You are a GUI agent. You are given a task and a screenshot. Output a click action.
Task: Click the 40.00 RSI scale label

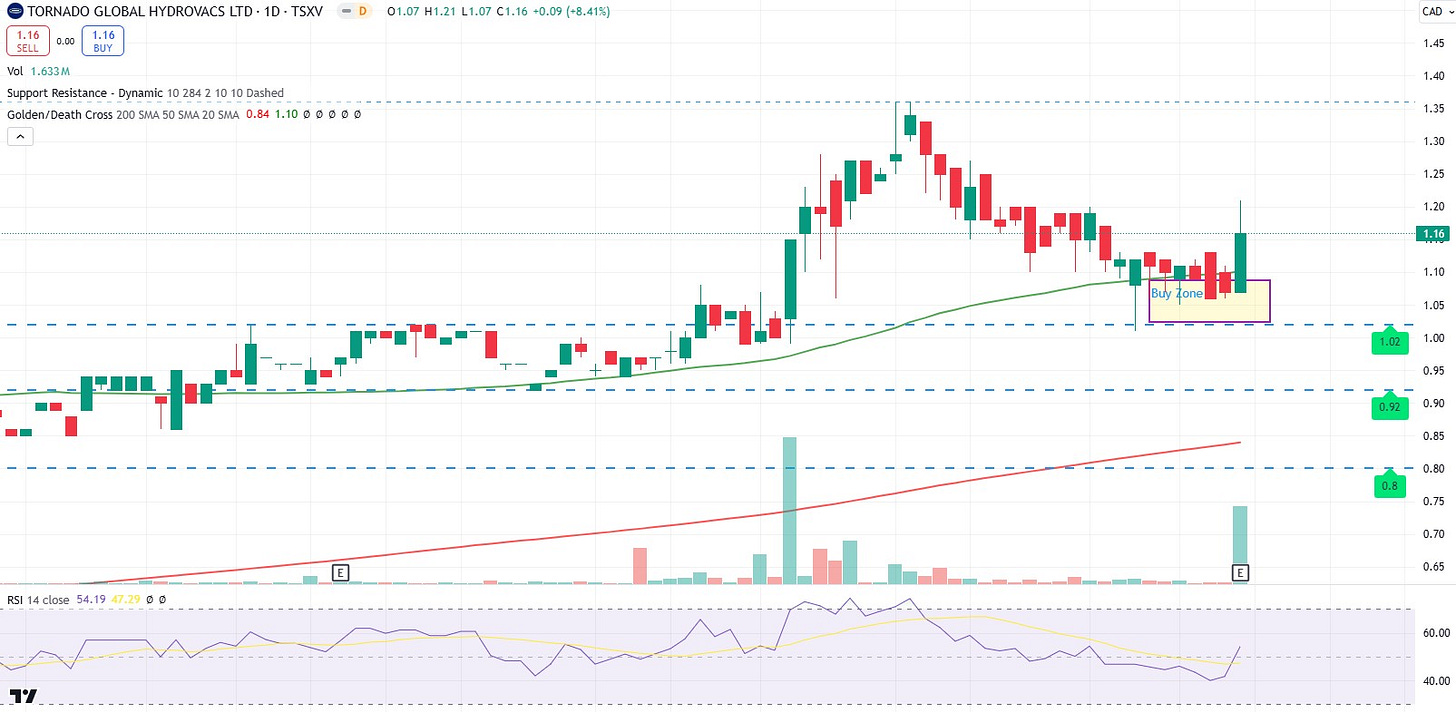[x=1435, y=681]
